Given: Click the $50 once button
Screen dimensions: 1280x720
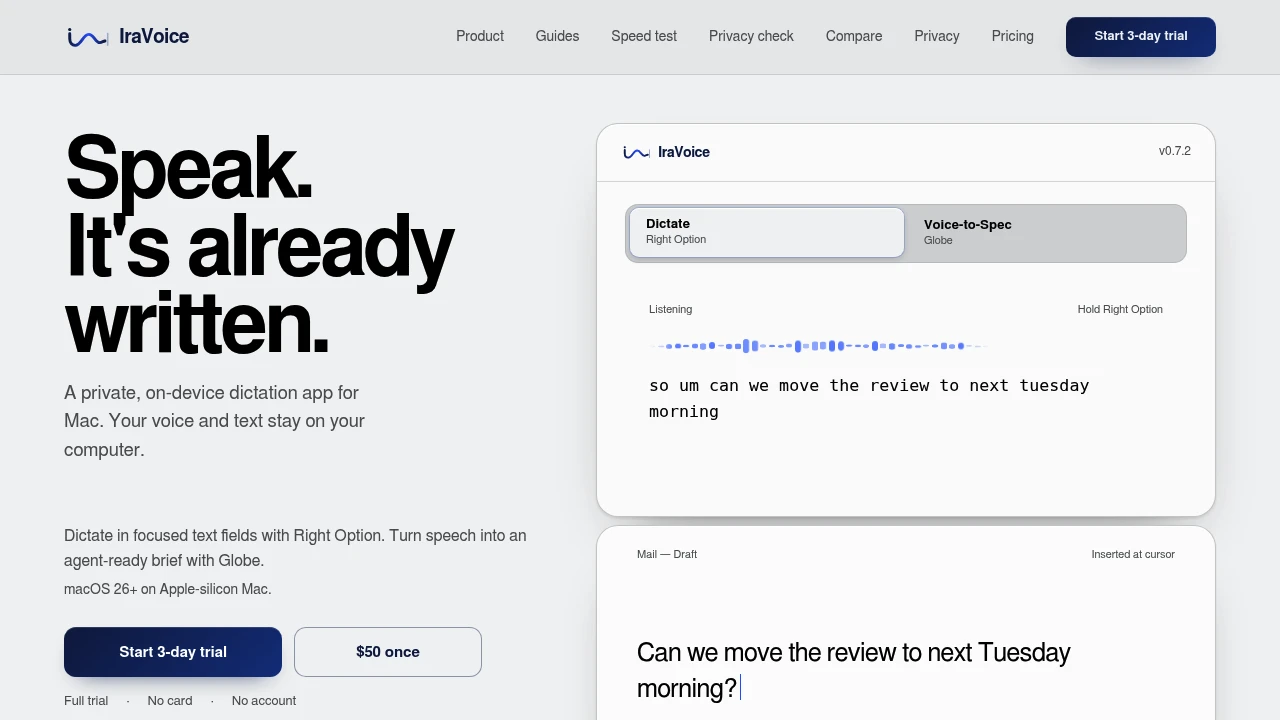Looking at the screenshot, I should (x=388, y=652).
